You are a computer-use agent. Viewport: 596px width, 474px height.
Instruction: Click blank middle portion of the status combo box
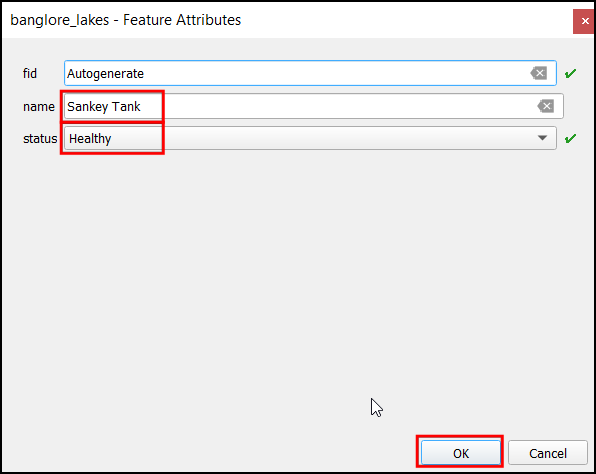323,138
